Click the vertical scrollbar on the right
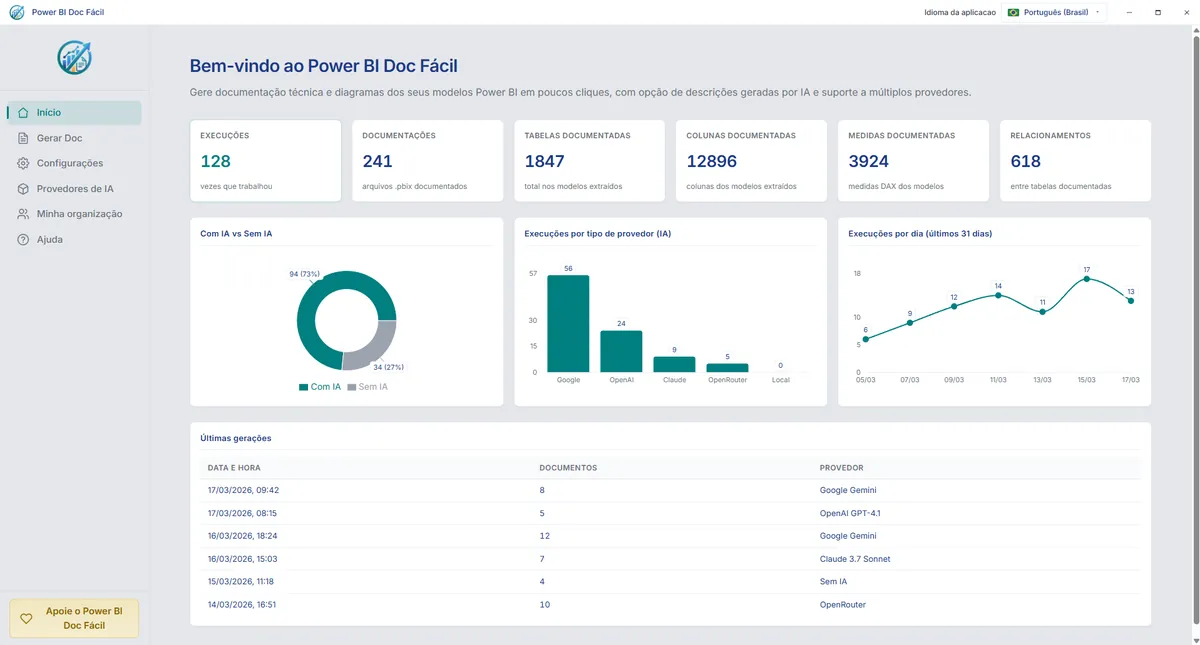Viewport: 1200px width, 645px height. click(x=1195, y=330)
